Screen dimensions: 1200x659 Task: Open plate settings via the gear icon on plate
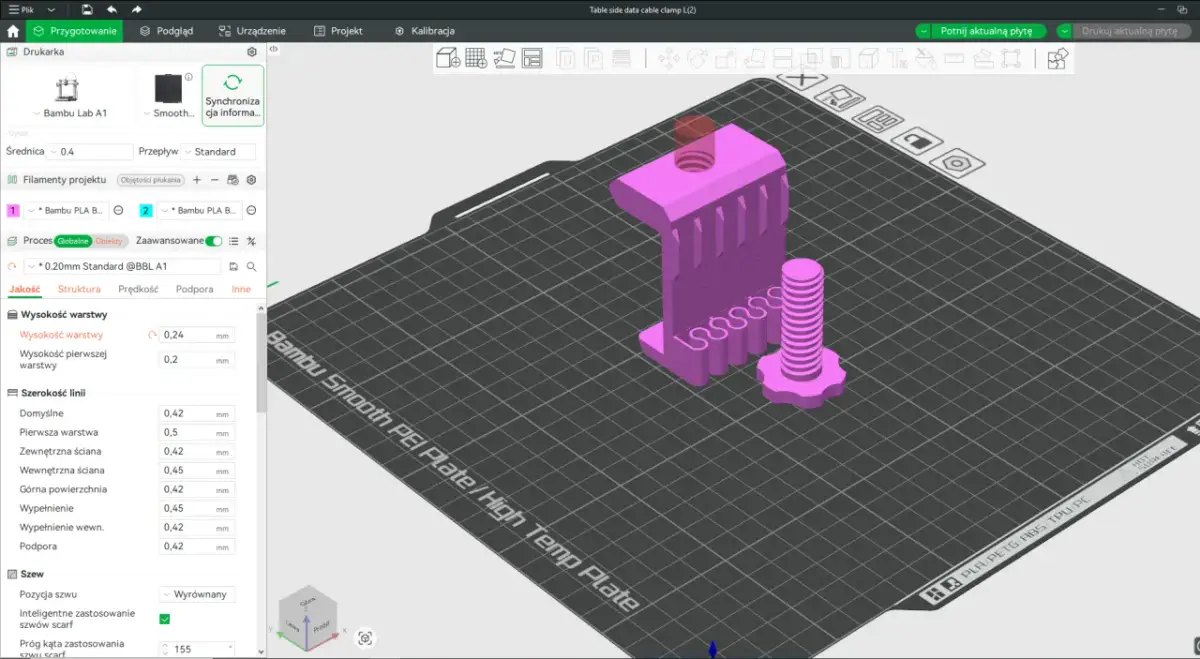tap(957, 162)
